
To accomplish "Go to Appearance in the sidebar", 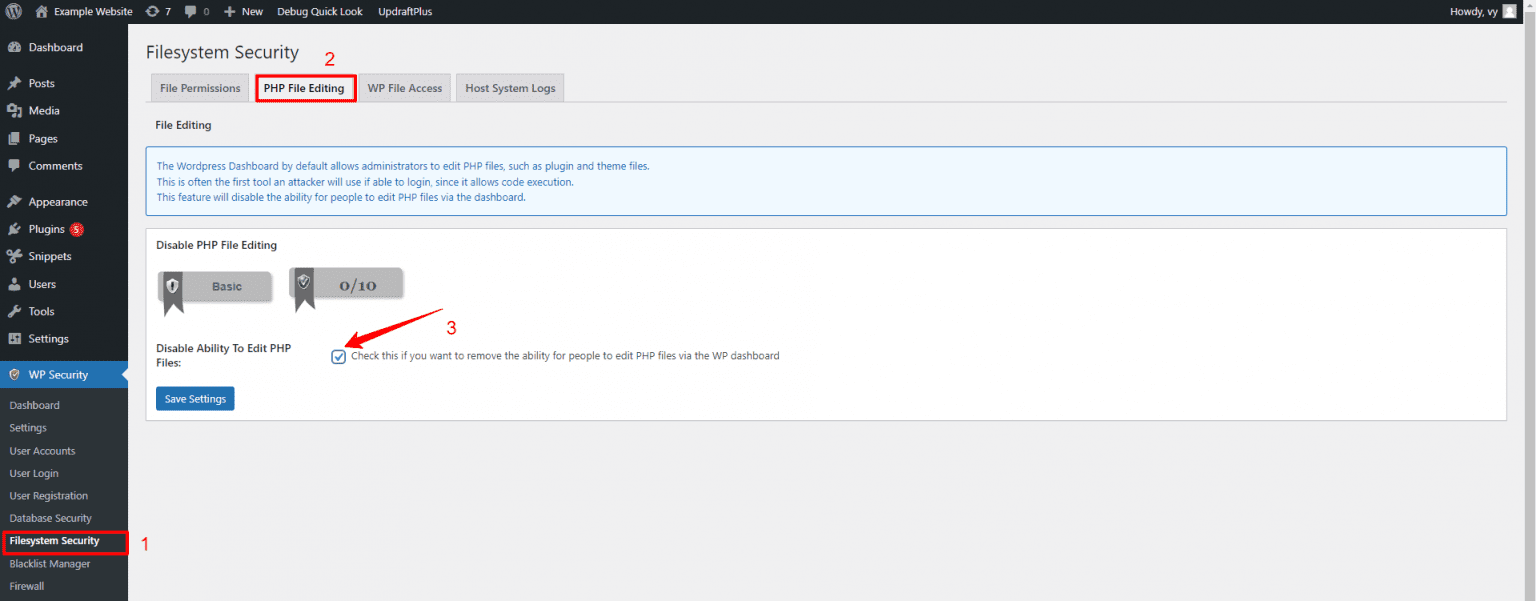I will [x=57, y=202].
